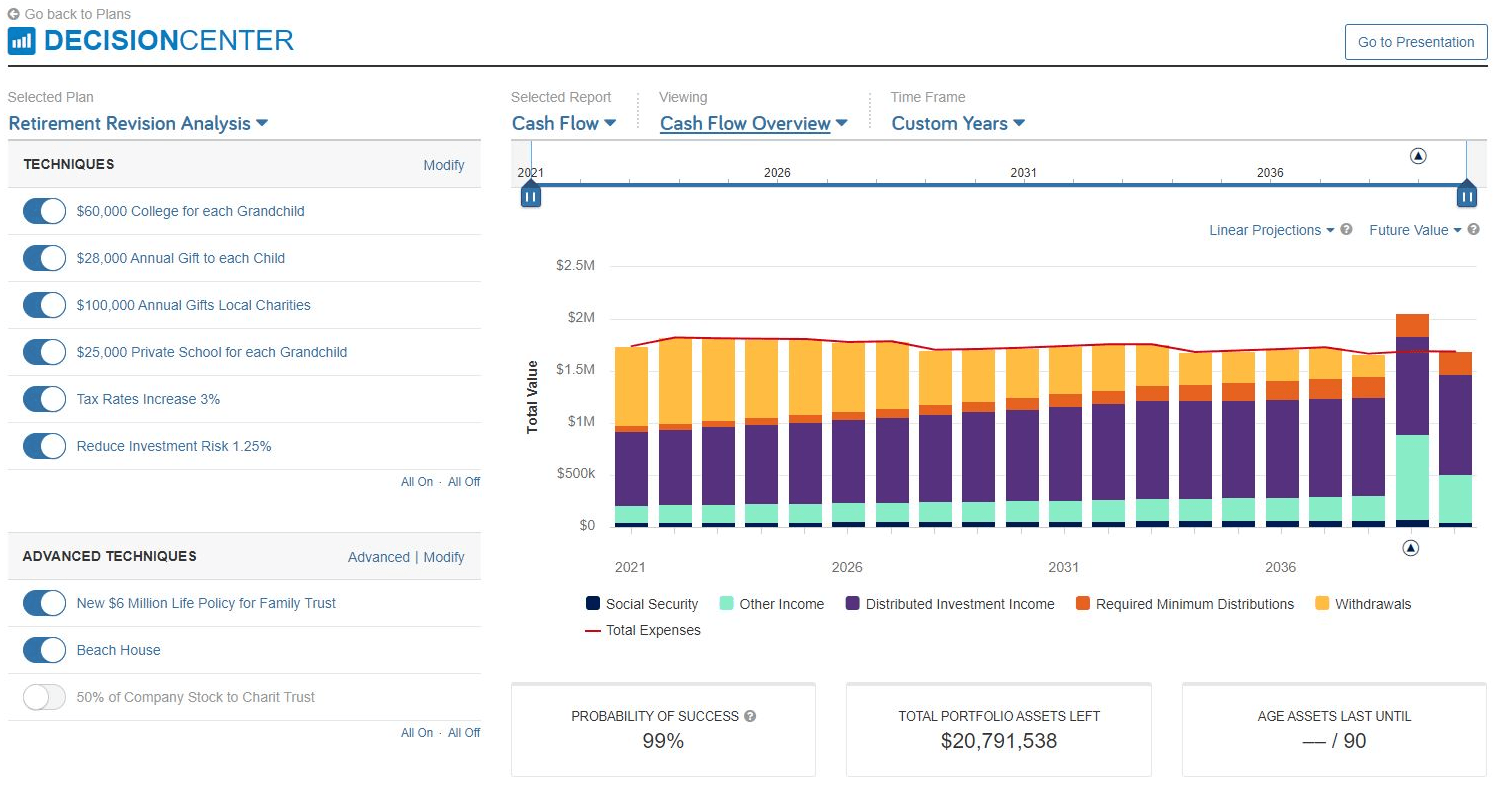This screenshot has width=1496, height=787.
Task: Click the Total Expenses legend line
Action: tap(593, 631)
